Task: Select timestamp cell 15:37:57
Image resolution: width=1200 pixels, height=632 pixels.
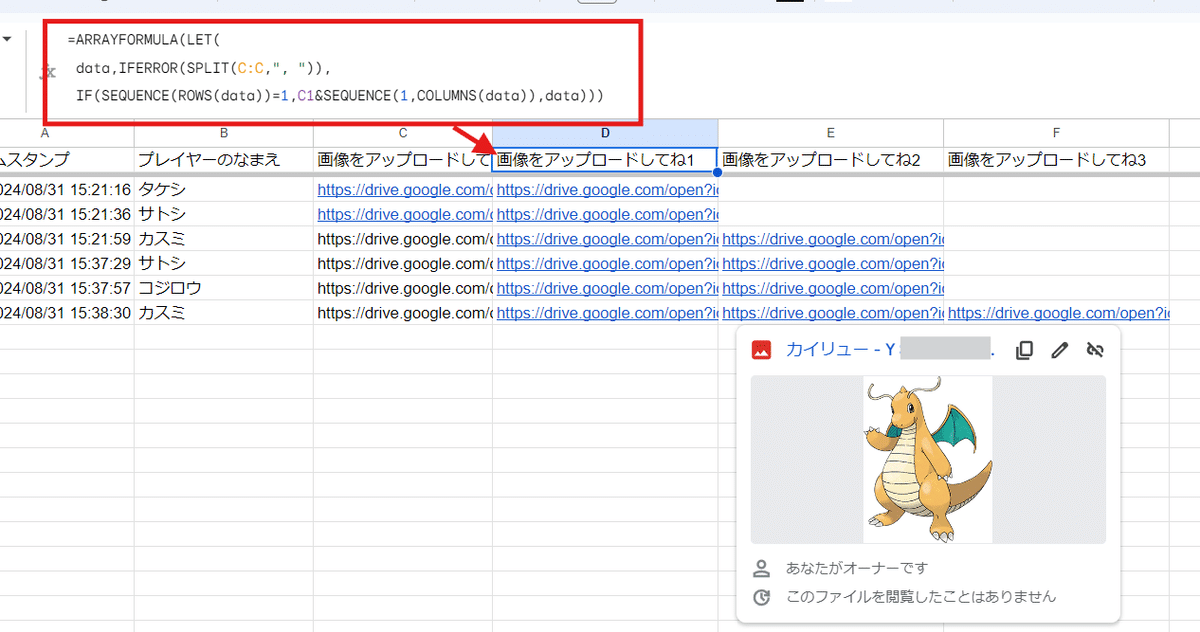Action: pos(67,288)
